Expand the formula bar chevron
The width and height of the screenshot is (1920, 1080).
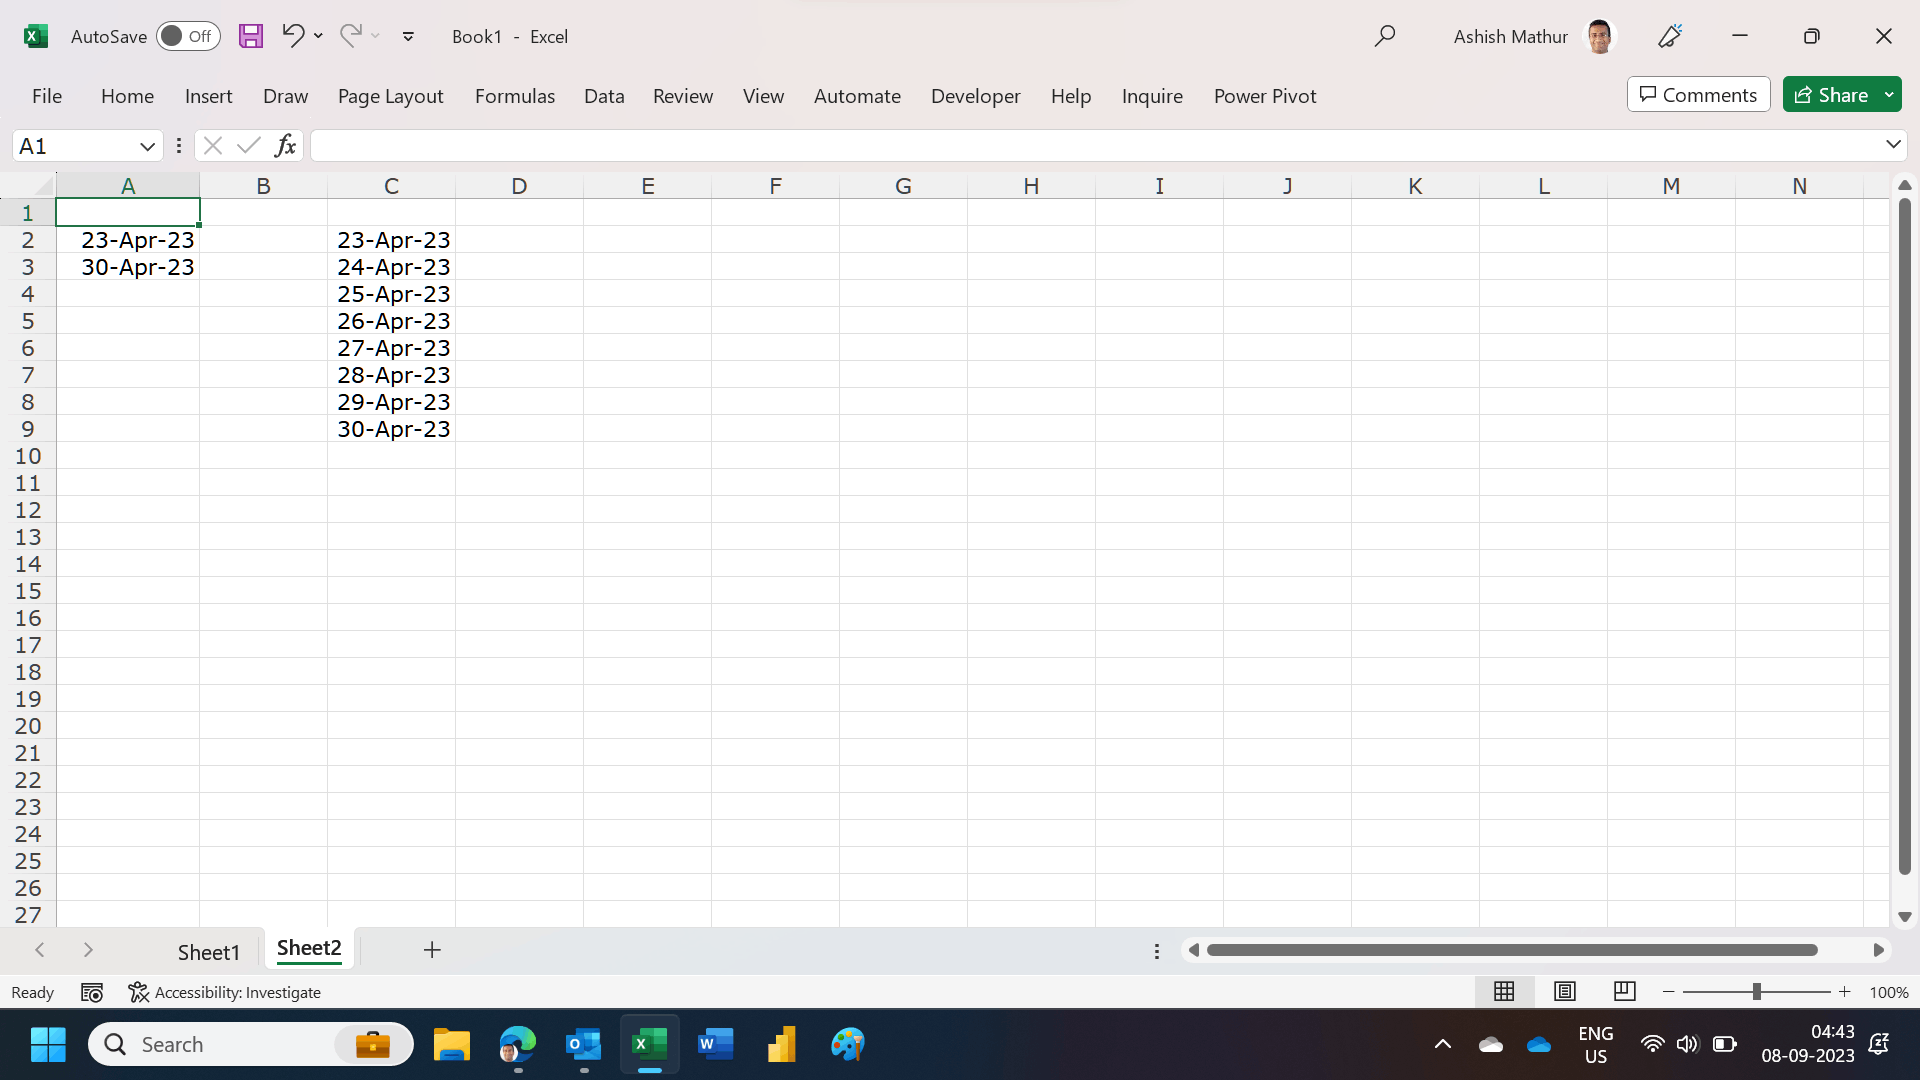pos(1893,145)
